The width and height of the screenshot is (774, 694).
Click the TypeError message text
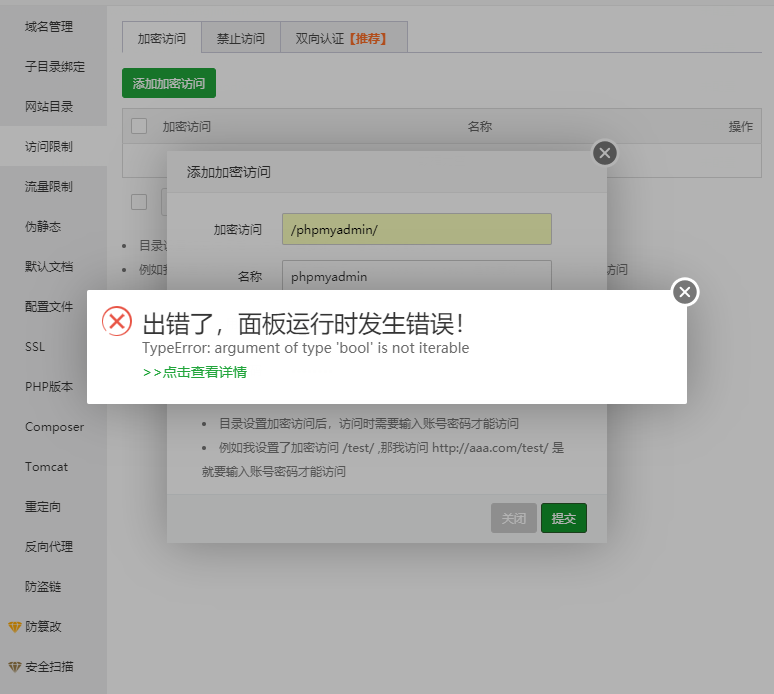306,348
